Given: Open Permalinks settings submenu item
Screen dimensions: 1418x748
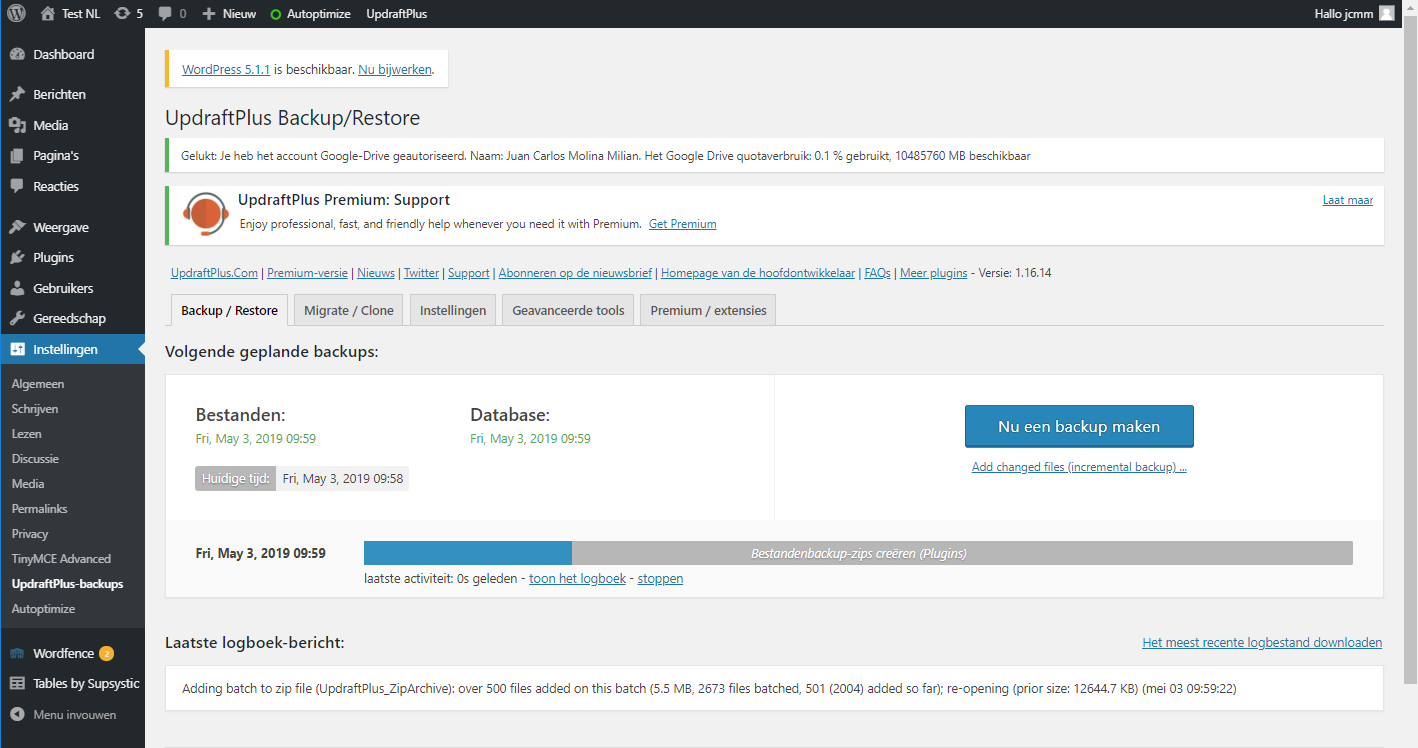Looking at the screenshot, I should (x=40, y=509).
